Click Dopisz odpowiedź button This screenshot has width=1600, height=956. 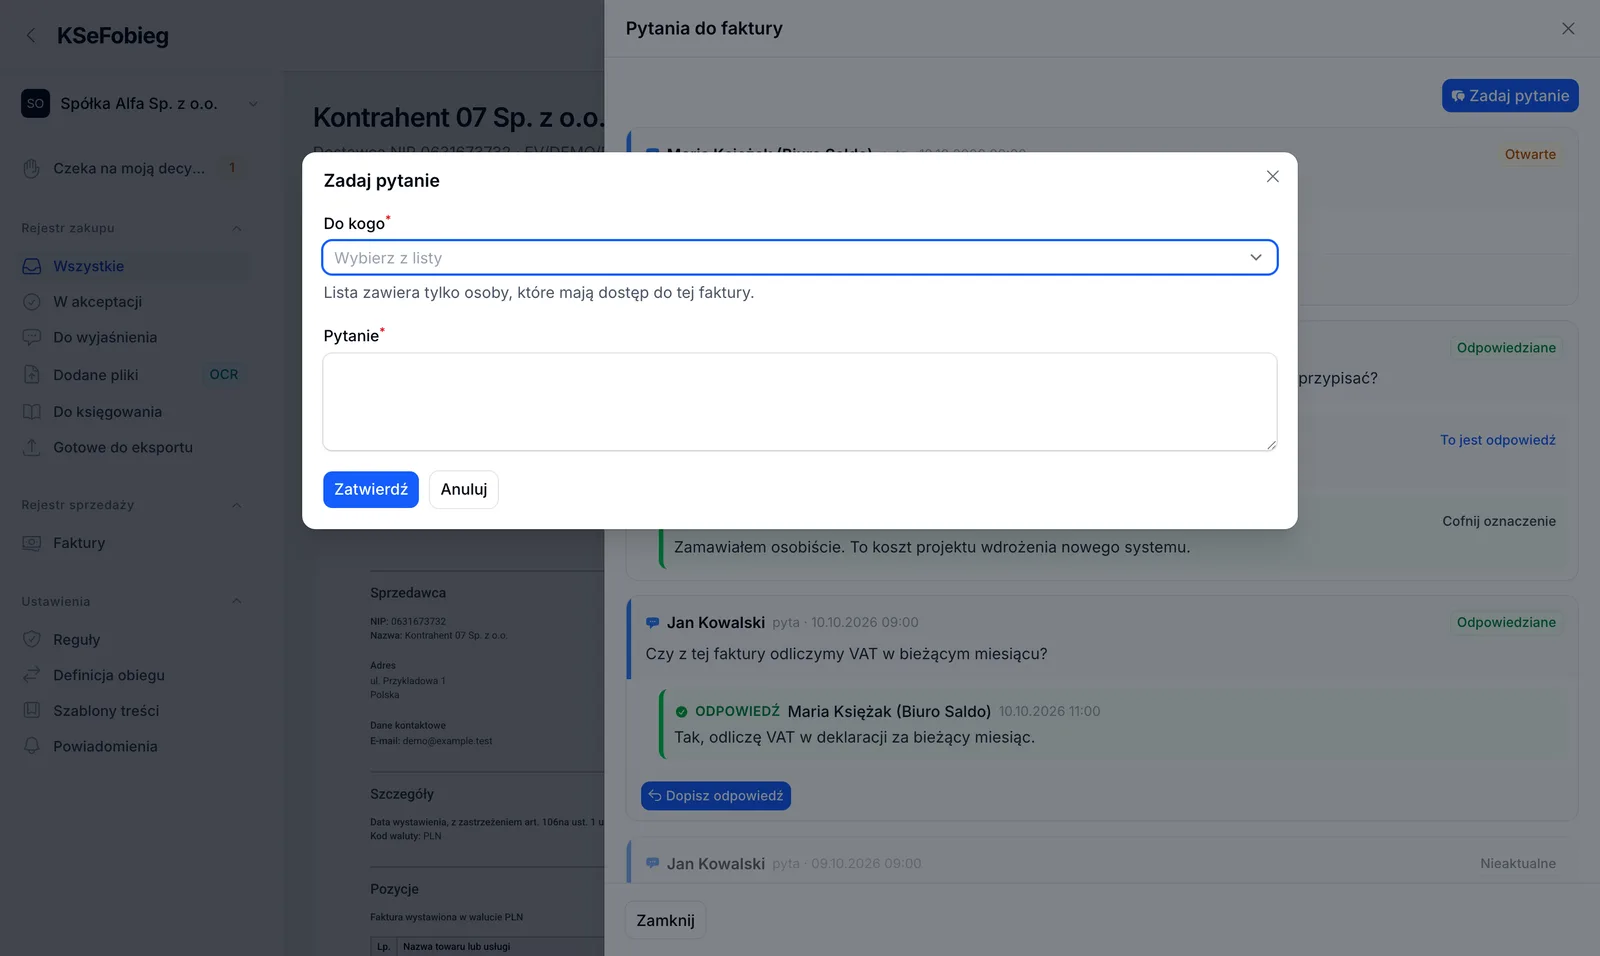[x=715, y=796]
